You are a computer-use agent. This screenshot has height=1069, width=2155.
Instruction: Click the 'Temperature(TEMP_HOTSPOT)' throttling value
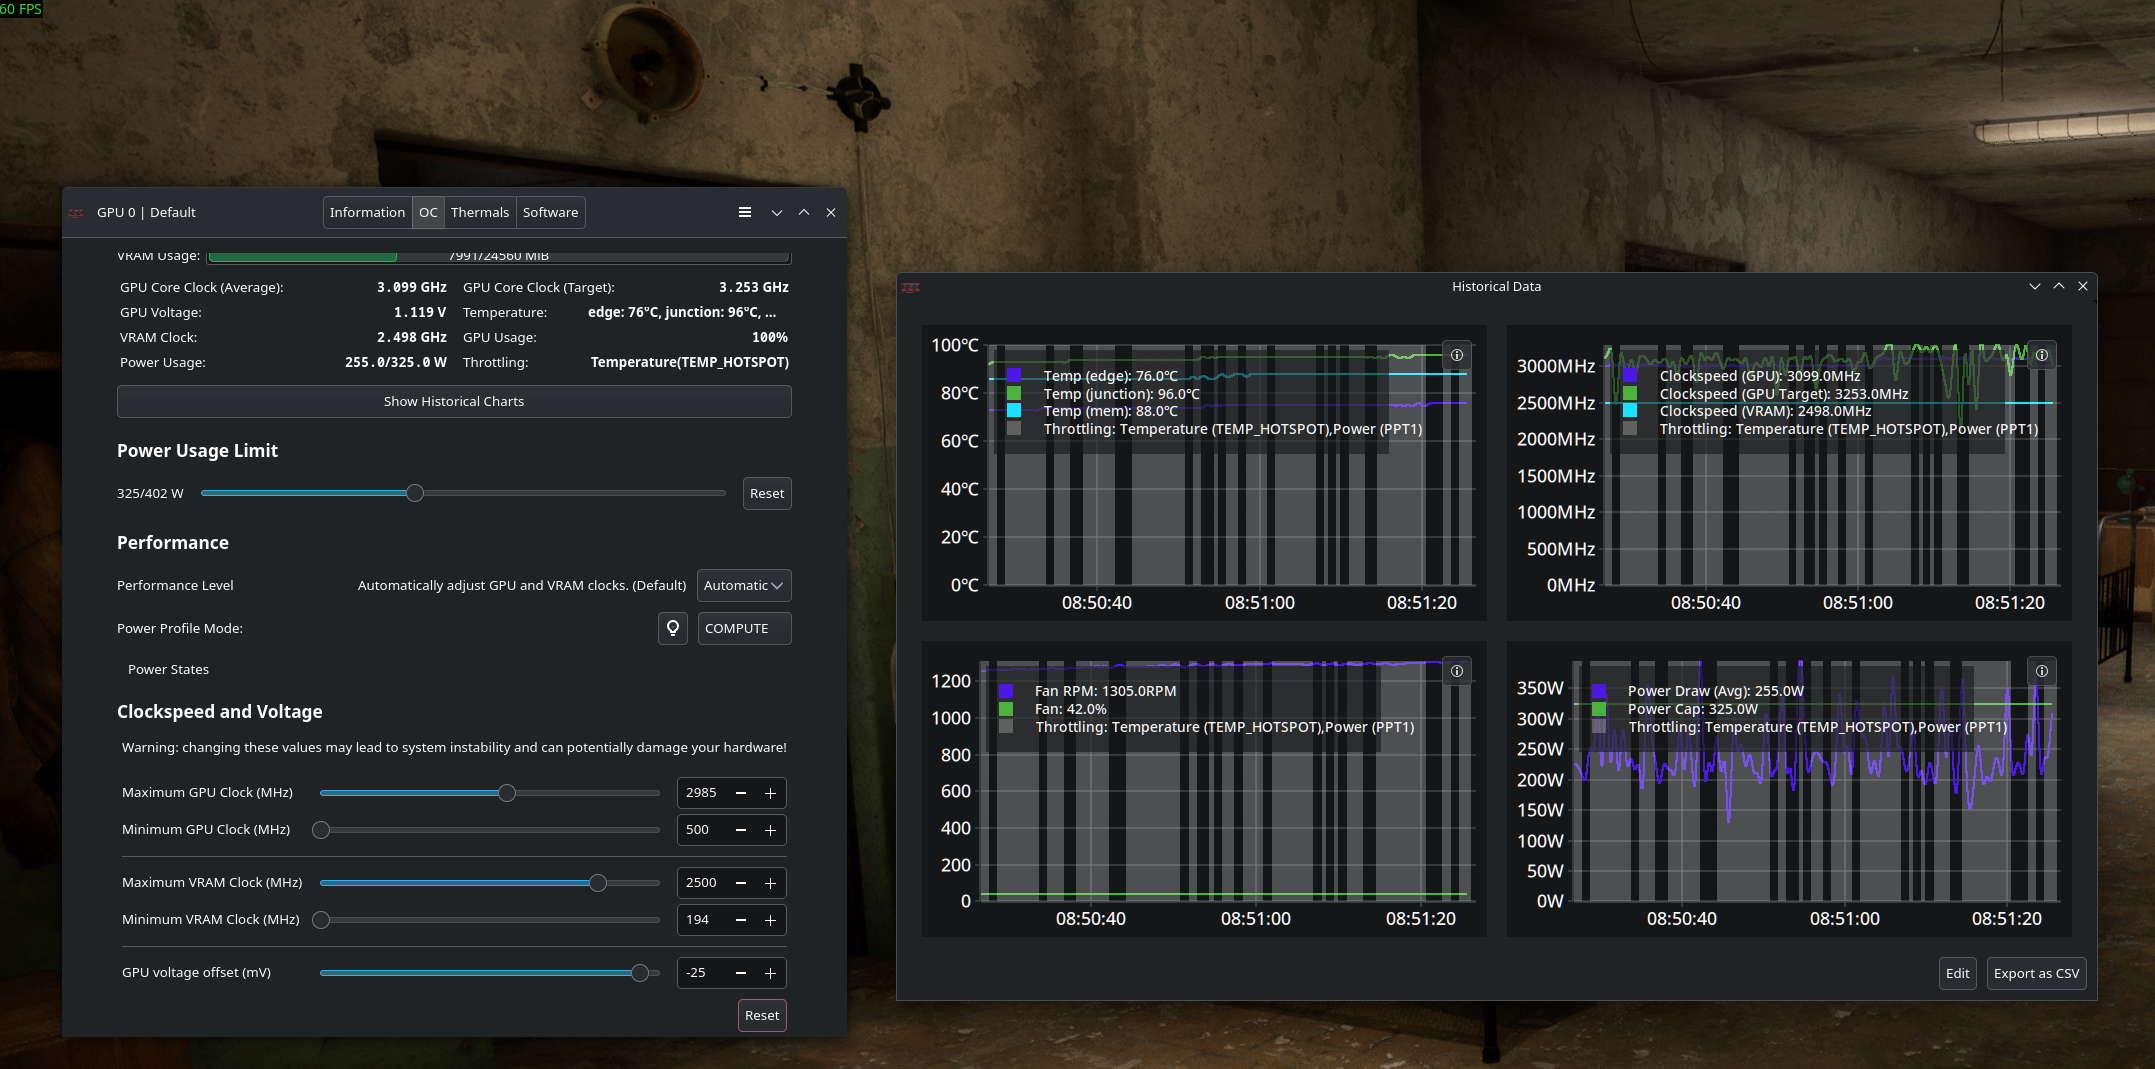point(690,362)
